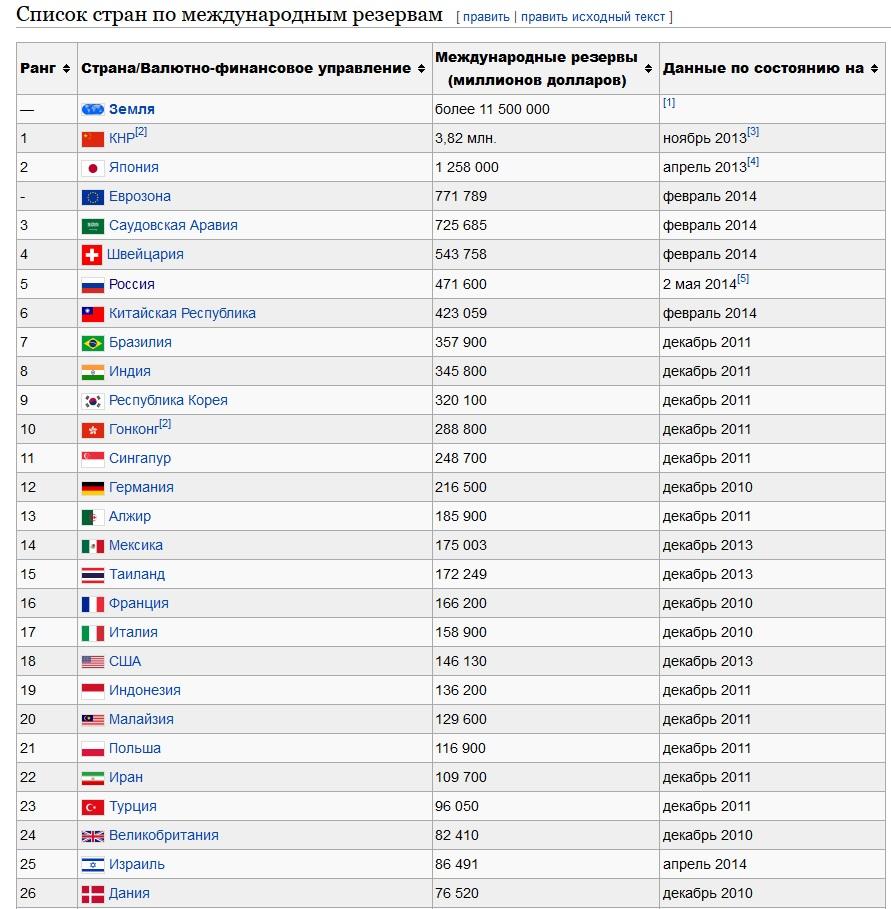This screenshot has width=891, height=909.
Task: Click the Germany flag icon
Action: 92,487
